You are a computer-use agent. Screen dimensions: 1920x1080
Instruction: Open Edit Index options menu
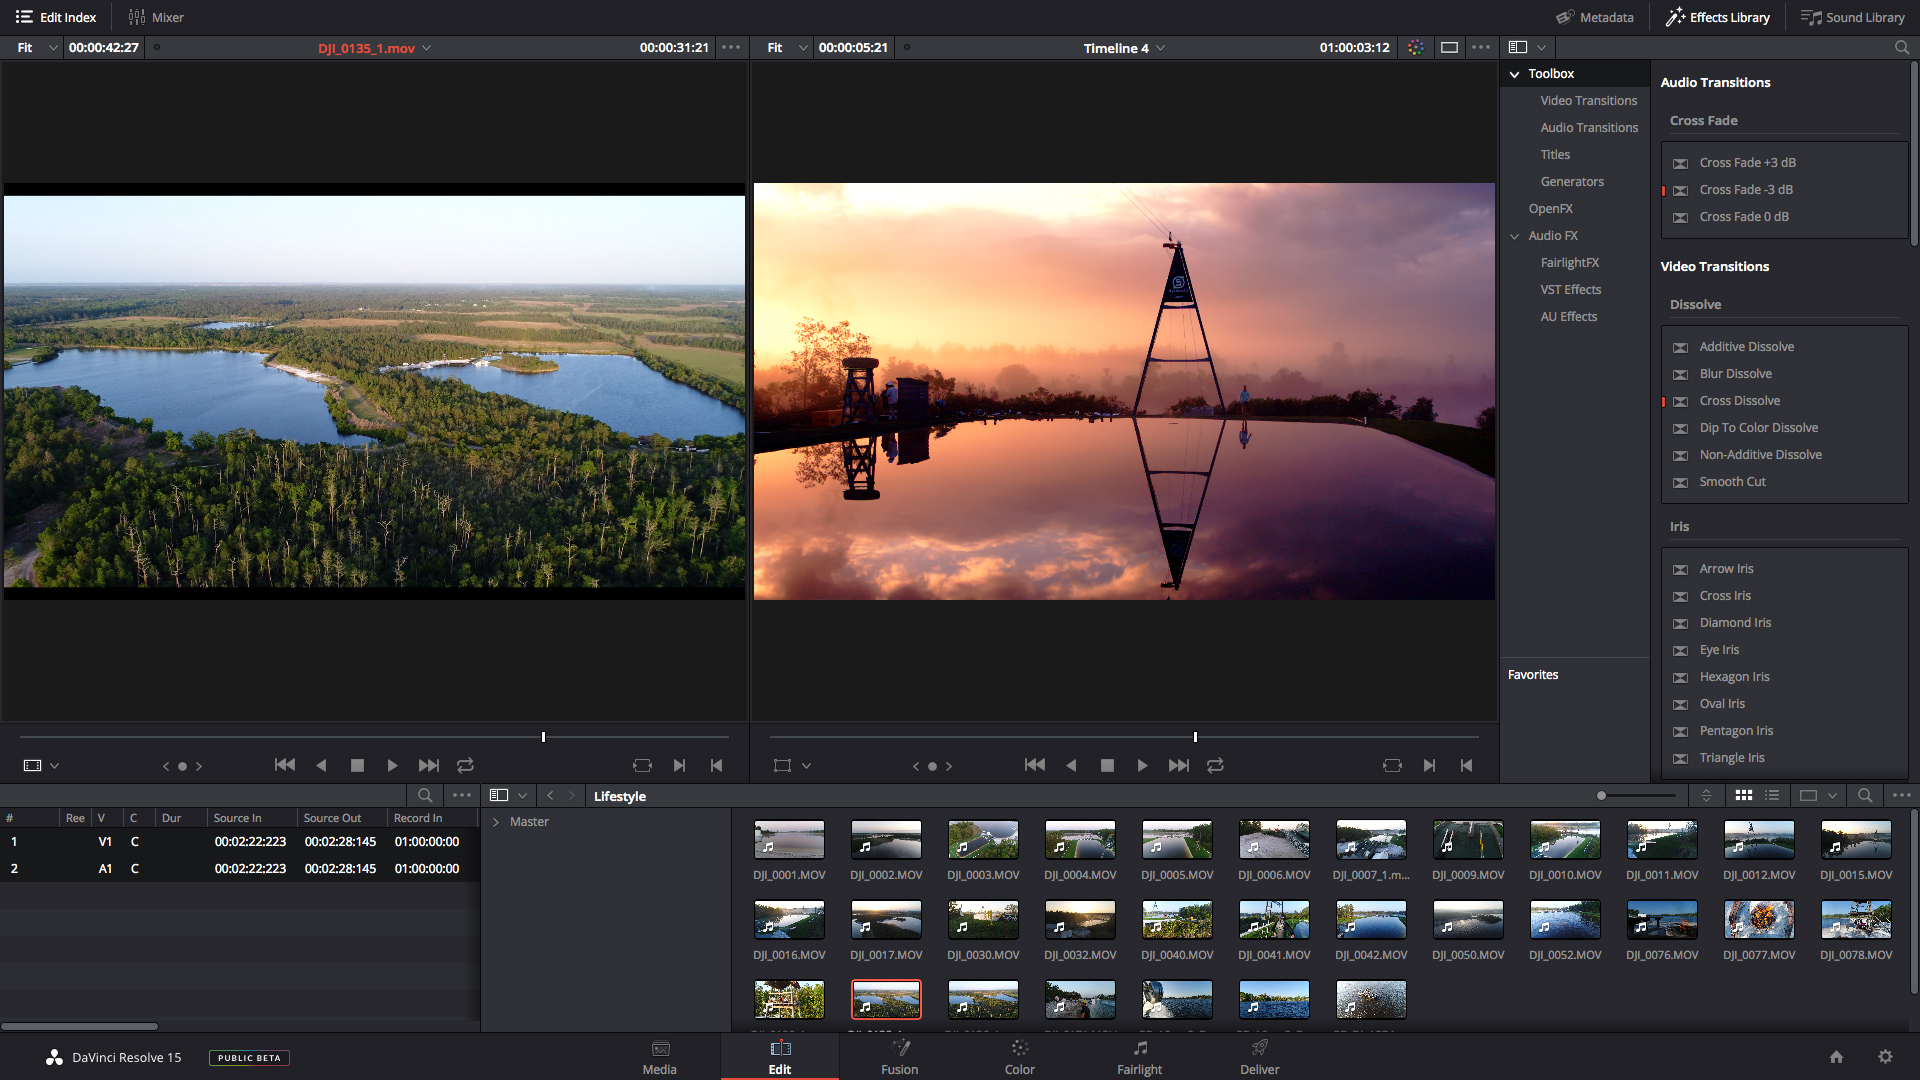pos(461,796)
